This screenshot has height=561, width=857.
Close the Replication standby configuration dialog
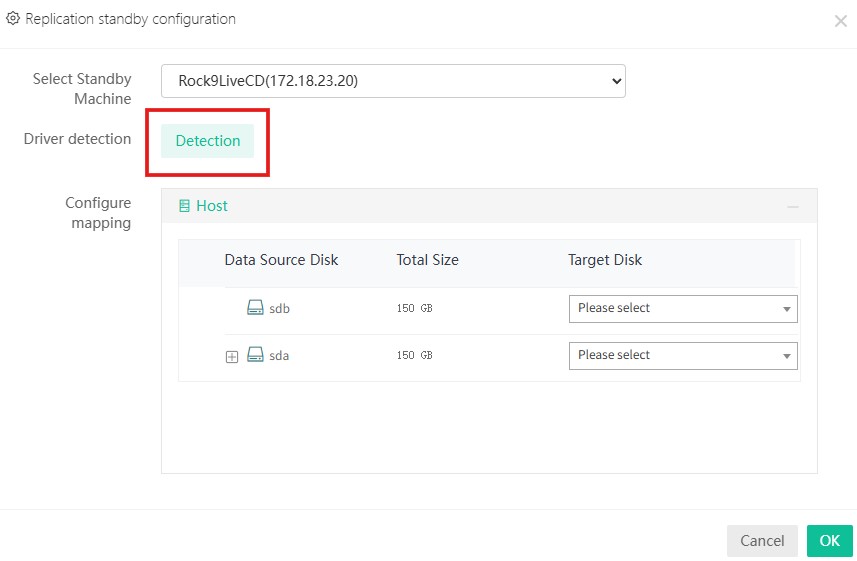840,21
